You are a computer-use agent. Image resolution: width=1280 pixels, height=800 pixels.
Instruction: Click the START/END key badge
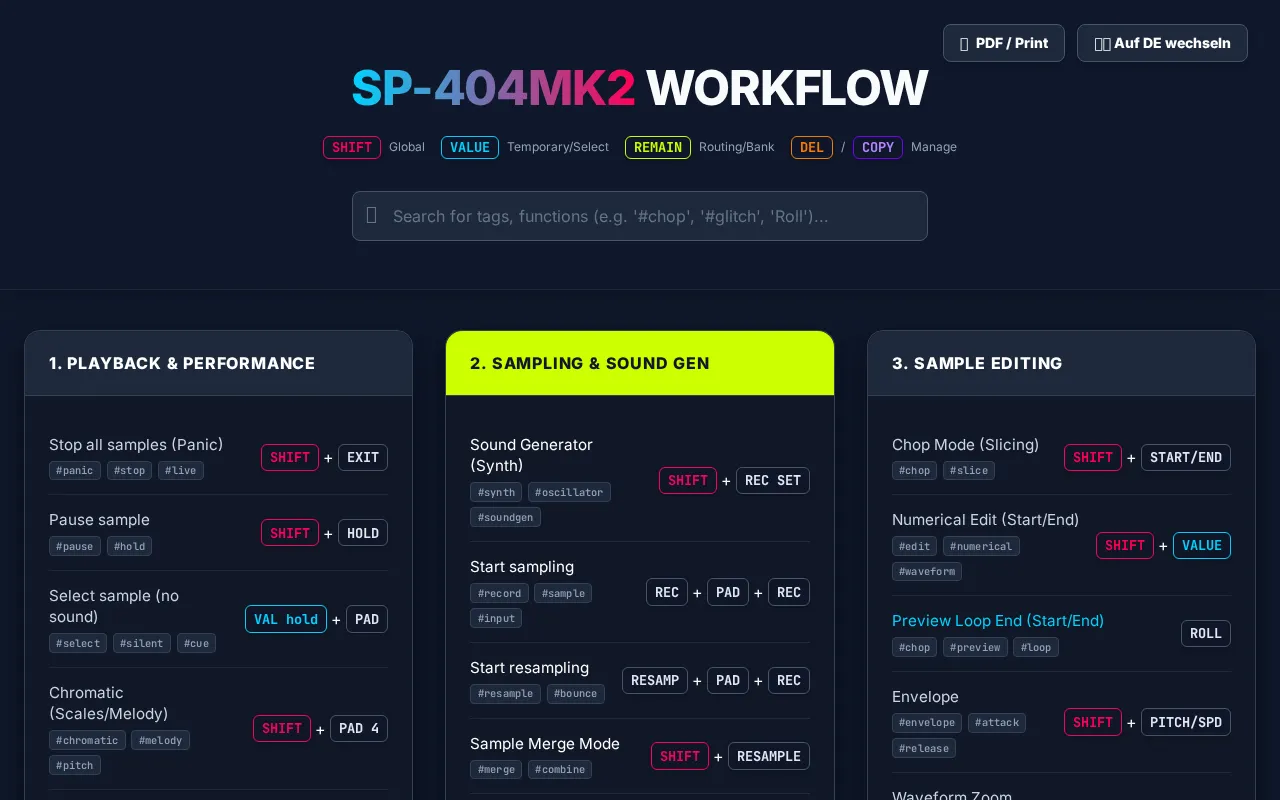pyautogui.click(x=1186, y=457)
